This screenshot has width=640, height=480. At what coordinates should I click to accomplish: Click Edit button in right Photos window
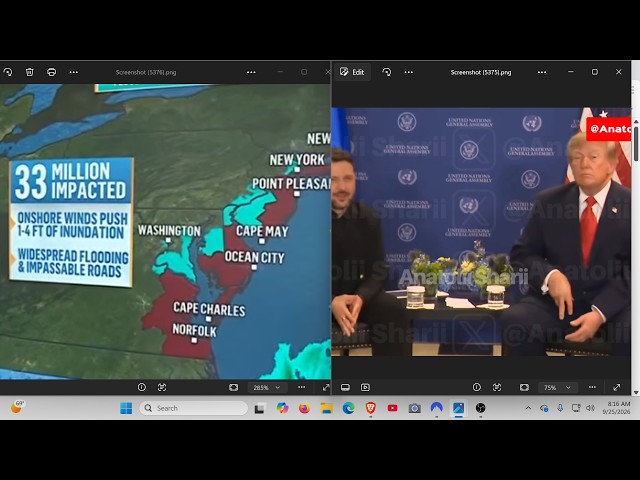click(352, 72)
